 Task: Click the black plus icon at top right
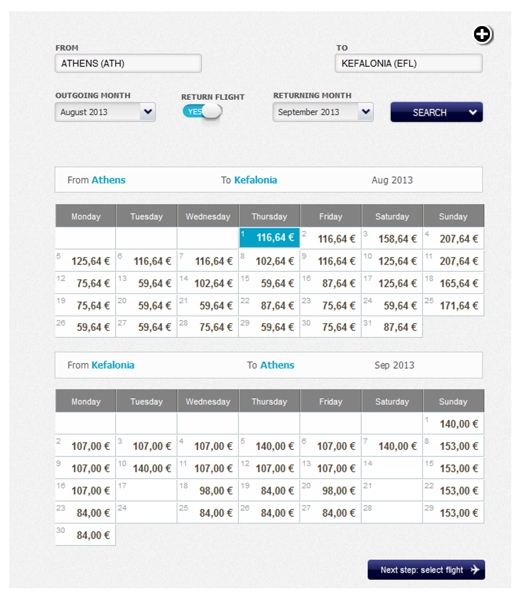click(x=482, y=34)
